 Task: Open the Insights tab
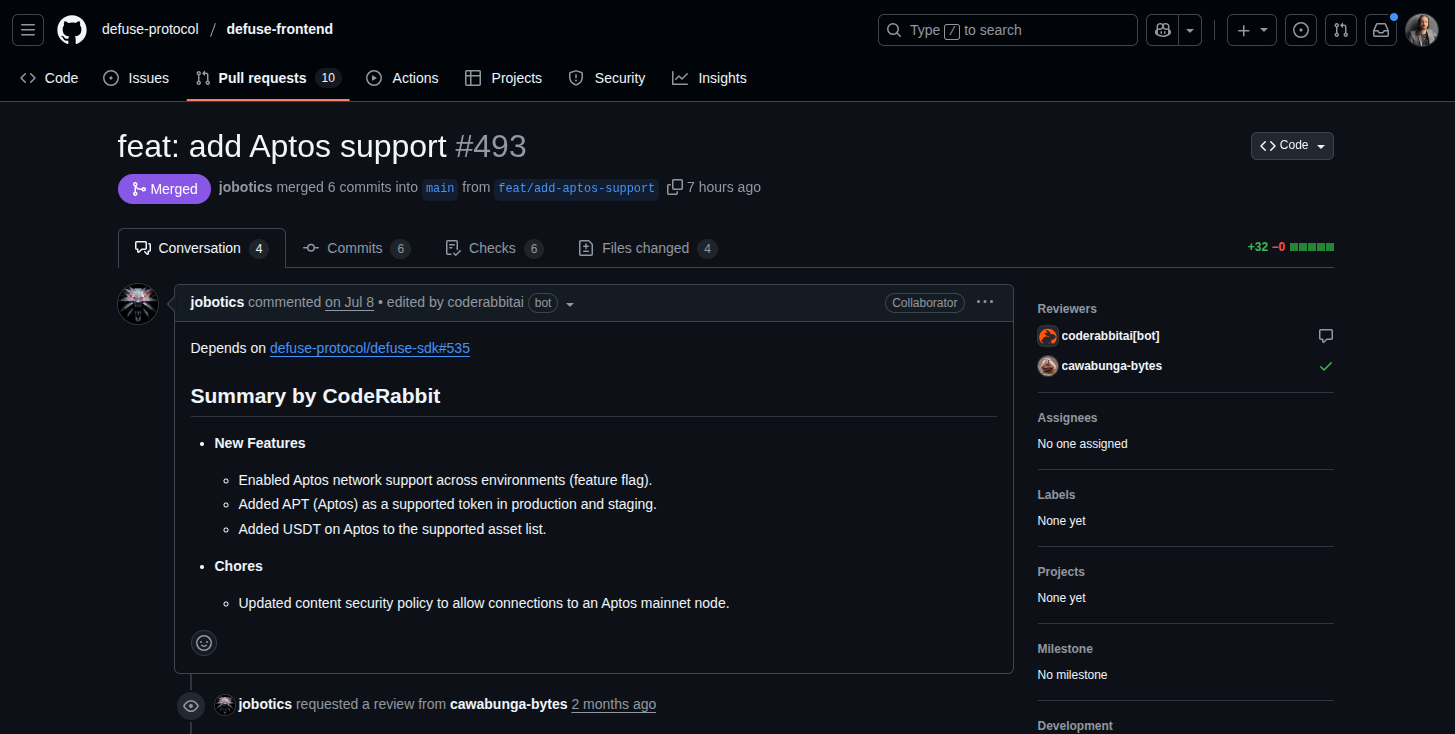coord(709,78)
